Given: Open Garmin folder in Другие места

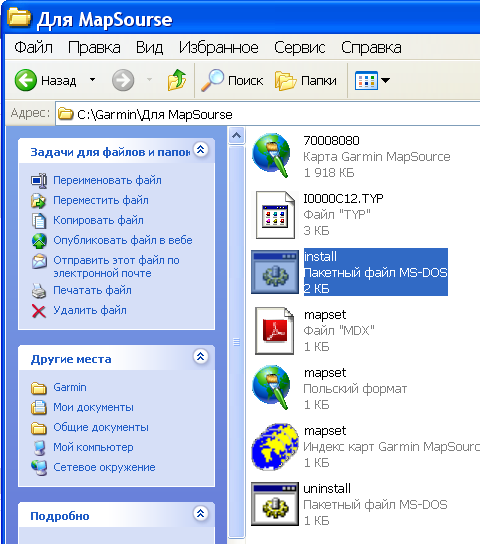Looking at the screenshot, I should [x=70, y=387].
